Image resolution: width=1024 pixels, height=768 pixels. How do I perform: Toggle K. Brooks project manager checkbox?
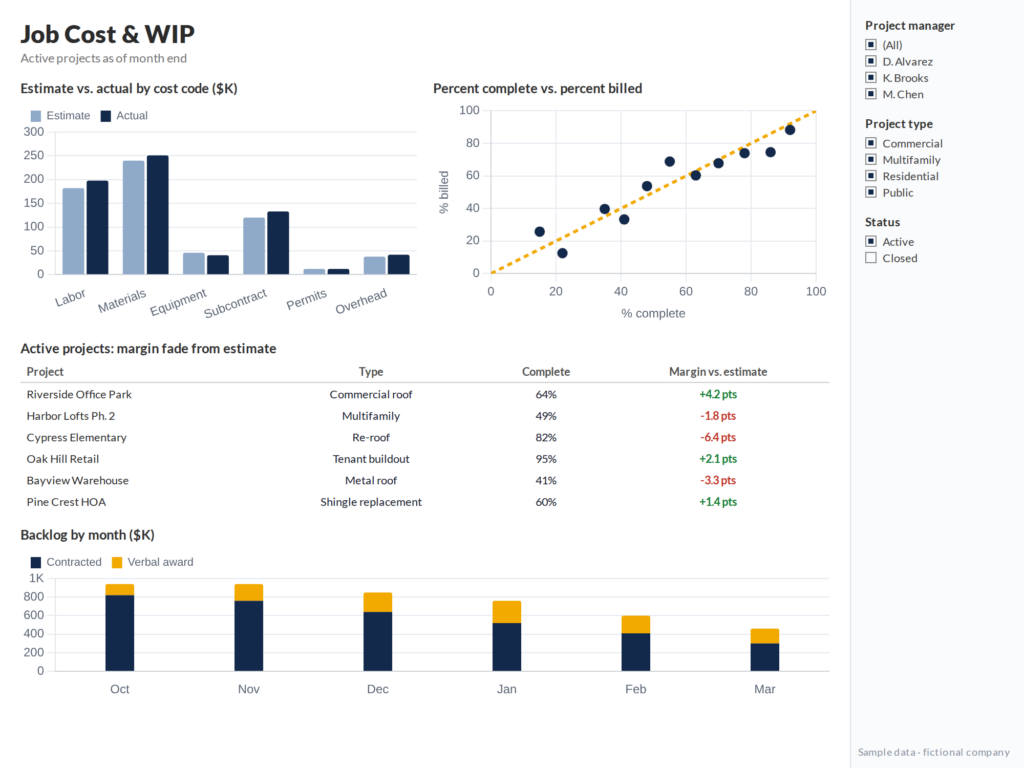pyautogui.click(x=871, y=77)
